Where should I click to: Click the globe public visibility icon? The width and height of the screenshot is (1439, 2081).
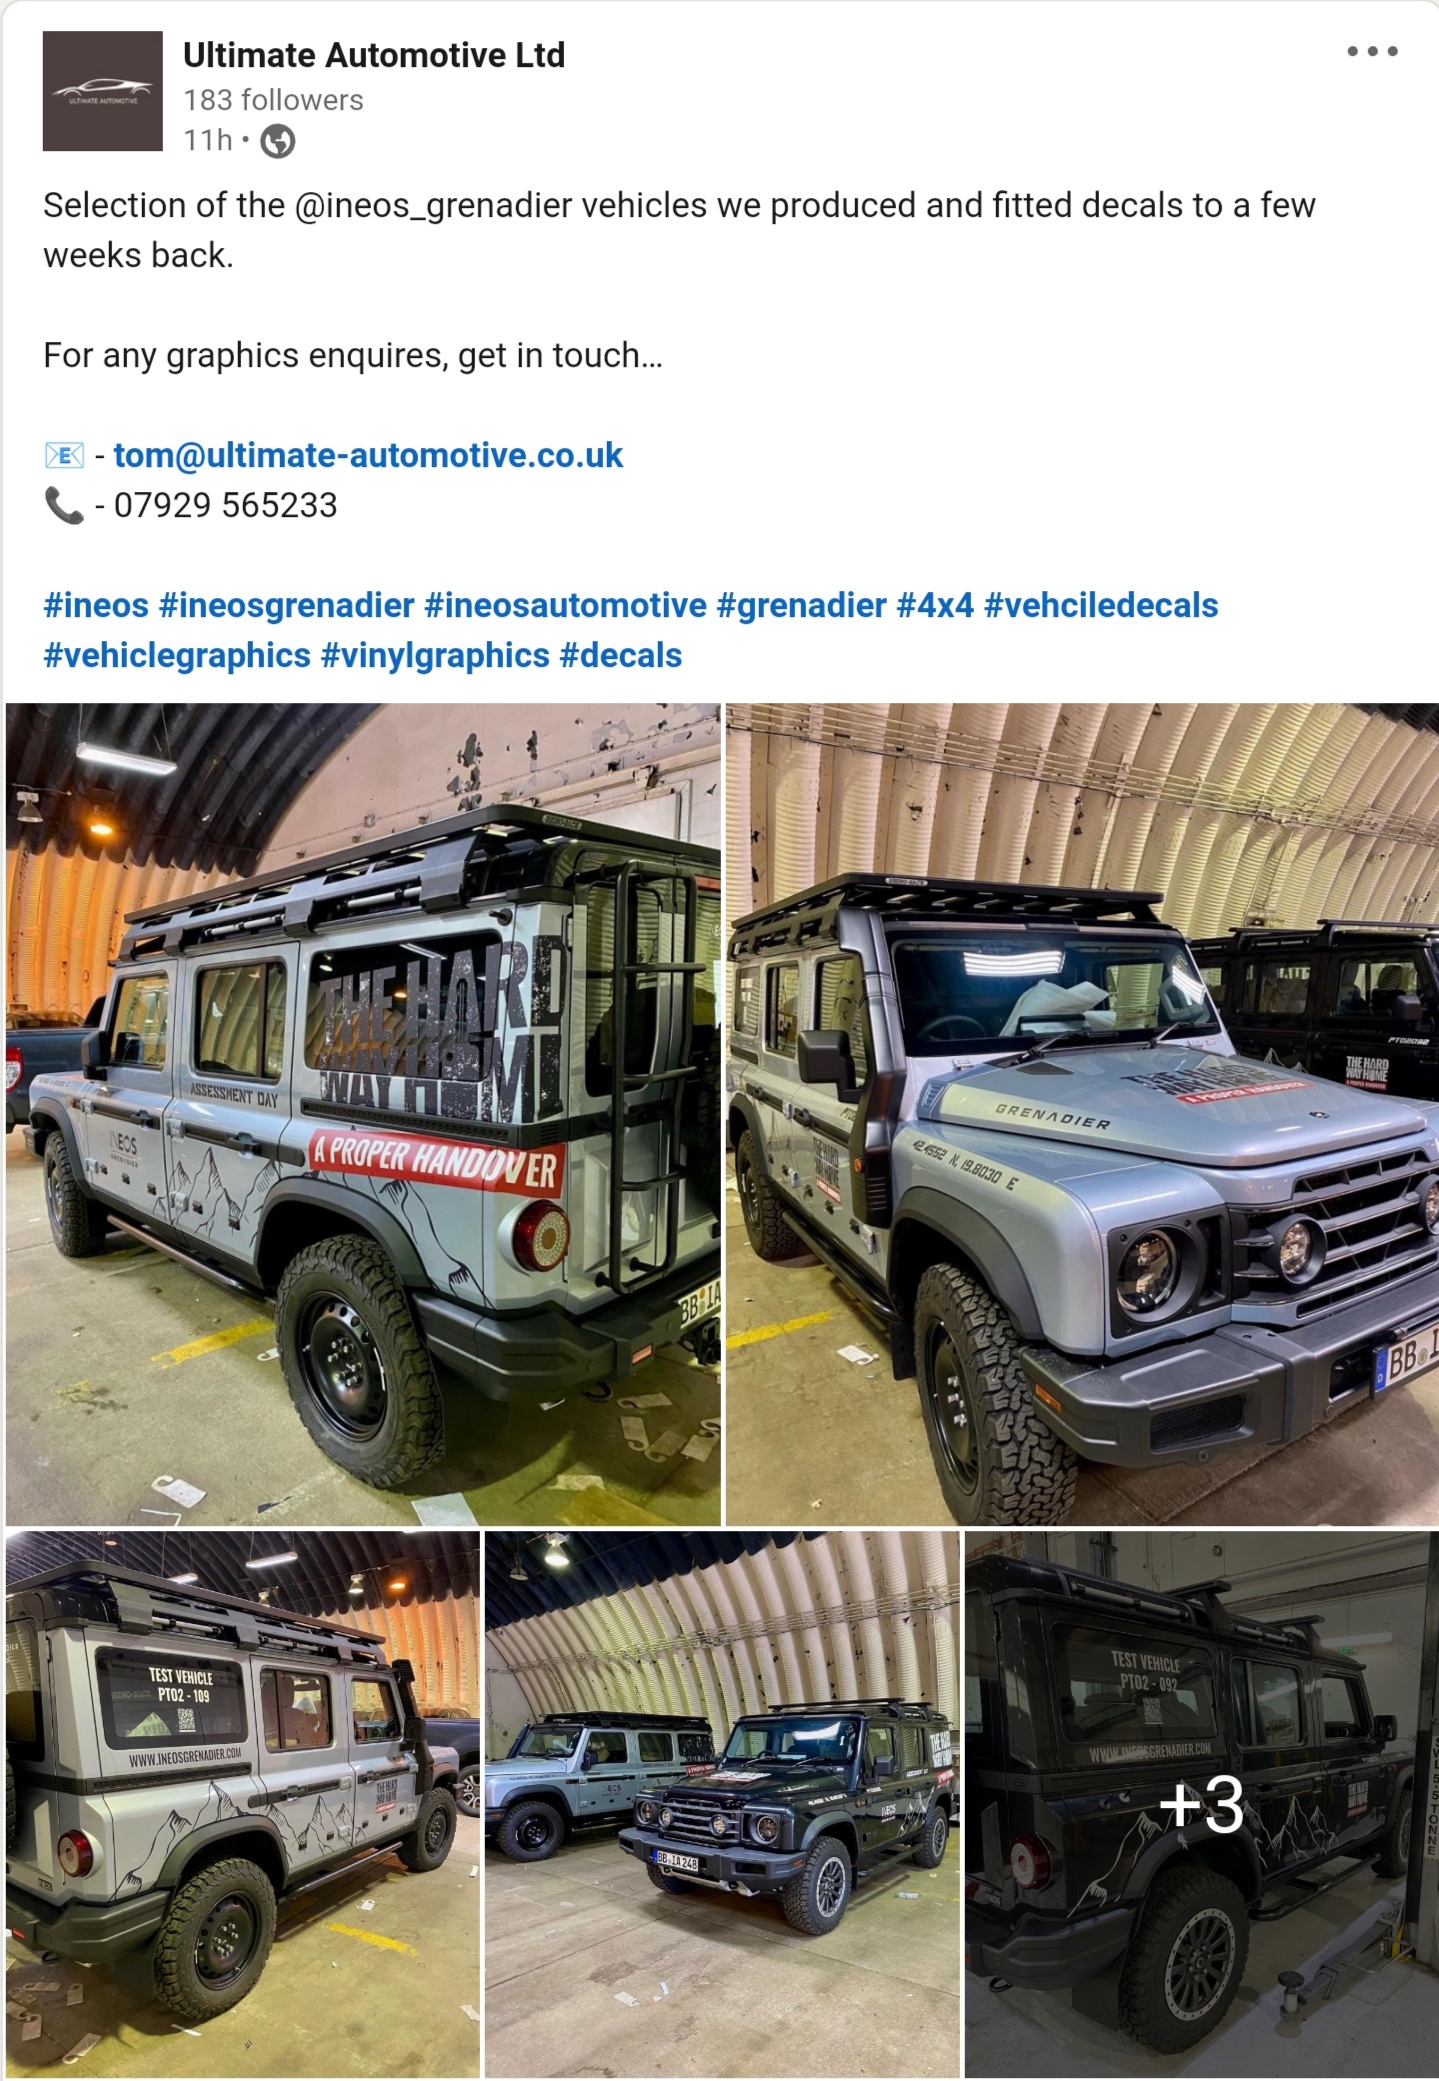point(278,142)
